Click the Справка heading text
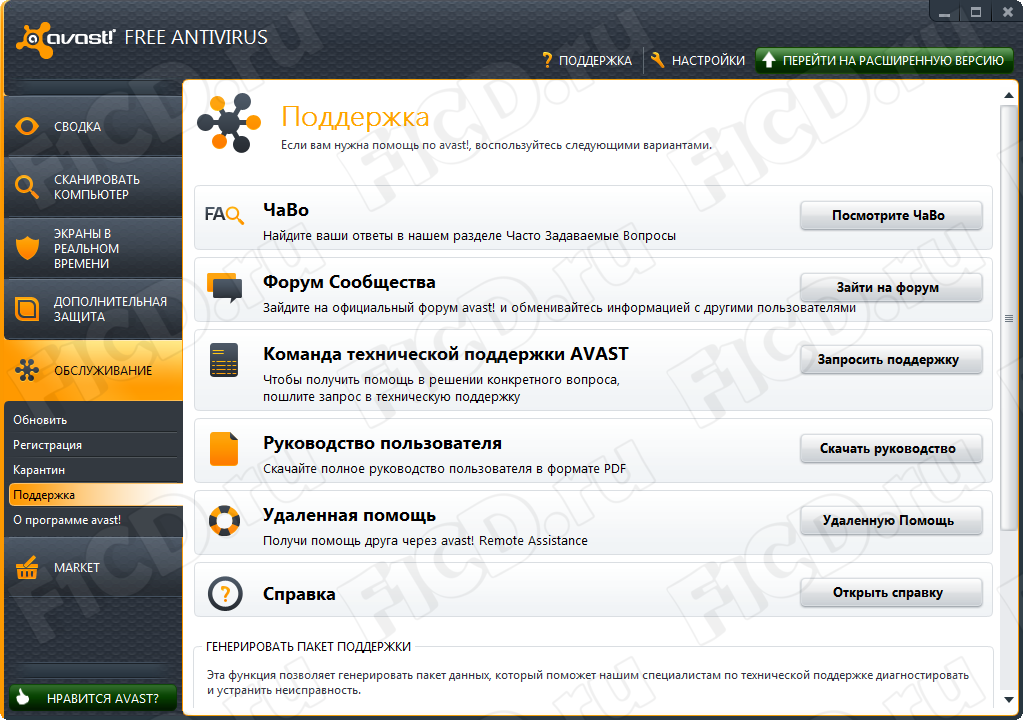This screenshot has width=1023, height=720. tap(299, 594)
